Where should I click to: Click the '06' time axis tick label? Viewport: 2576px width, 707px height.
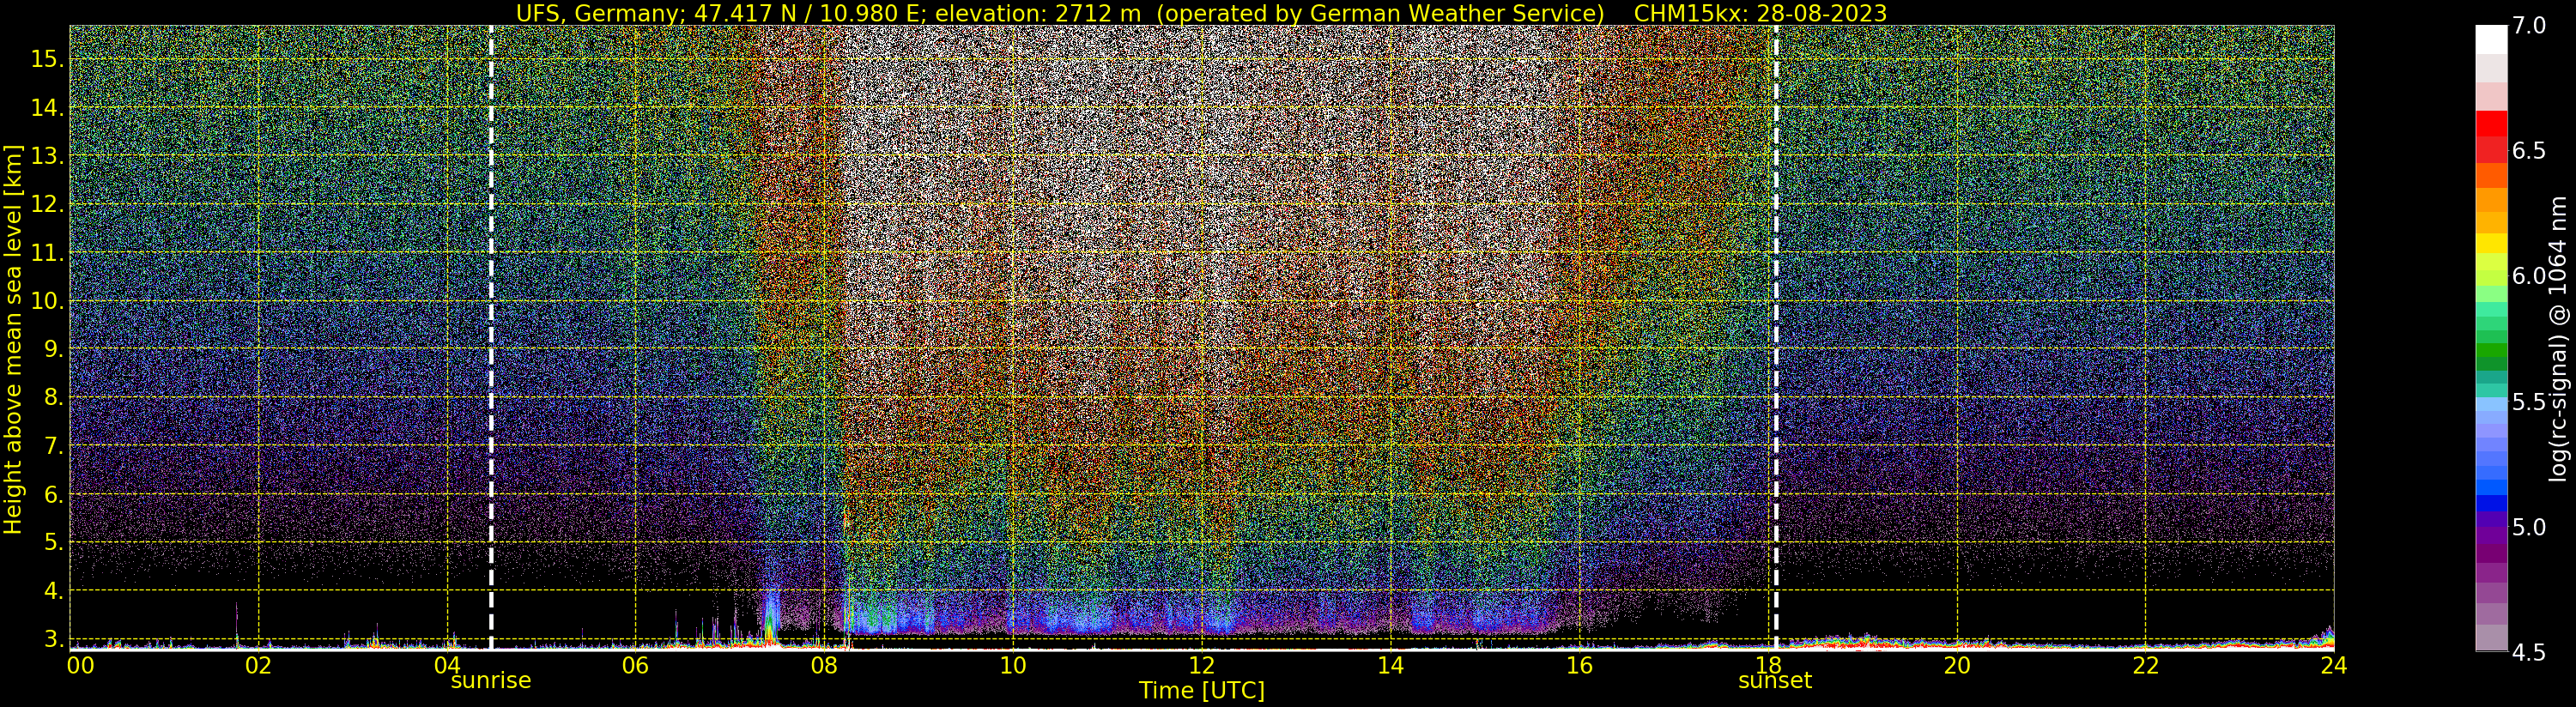(x=635, y=665)
